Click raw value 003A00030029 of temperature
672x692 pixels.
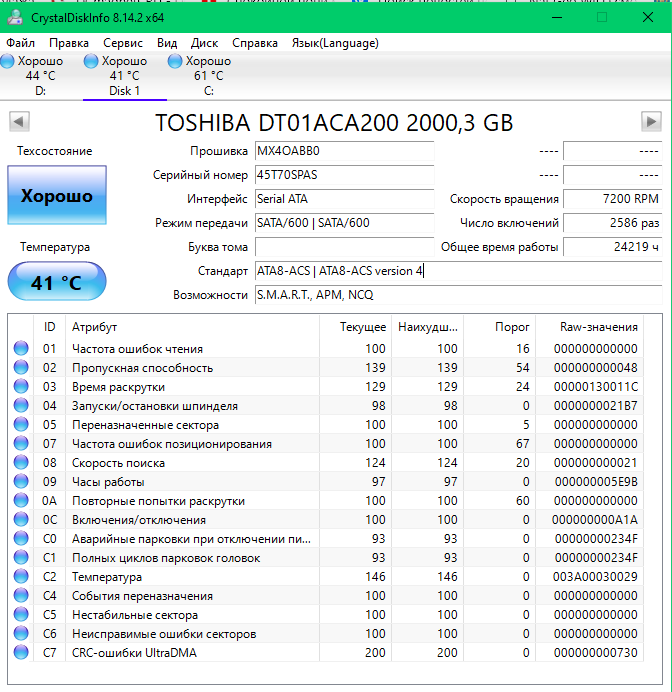[595, 576]
